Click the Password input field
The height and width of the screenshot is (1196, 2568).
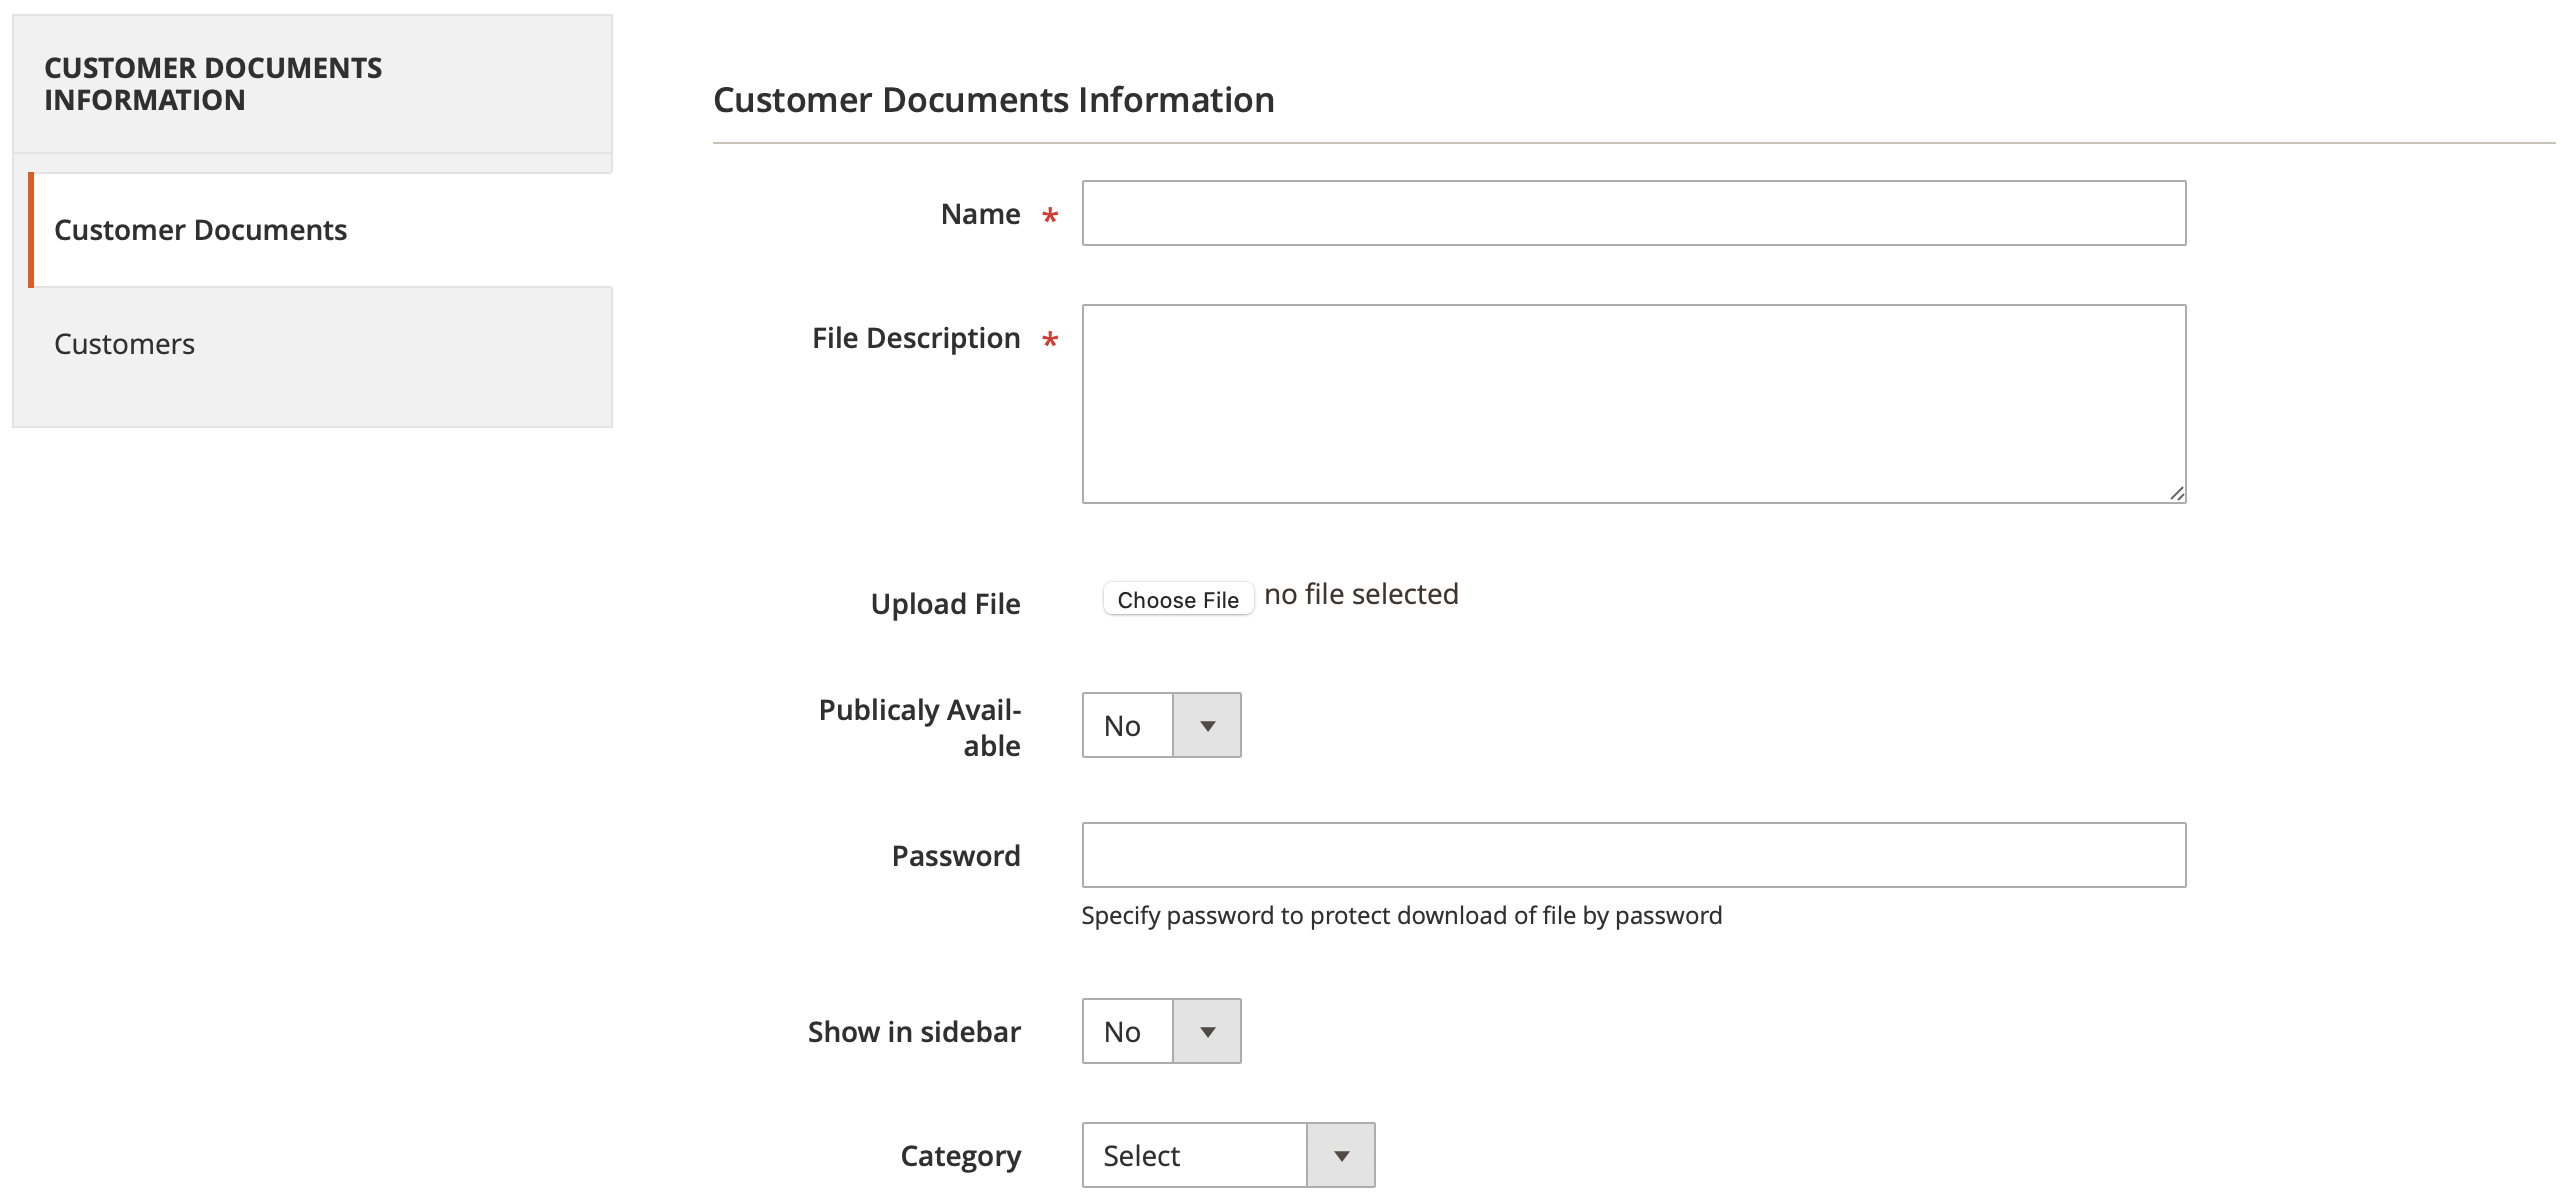coord(1634,855)
